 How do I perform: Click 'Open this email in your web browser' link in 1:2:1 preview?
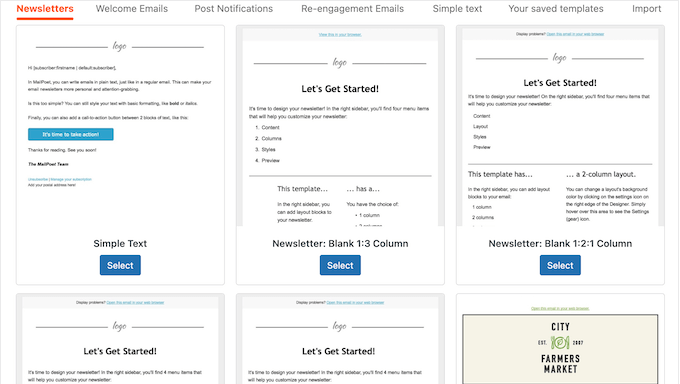(x=575, y=34)
